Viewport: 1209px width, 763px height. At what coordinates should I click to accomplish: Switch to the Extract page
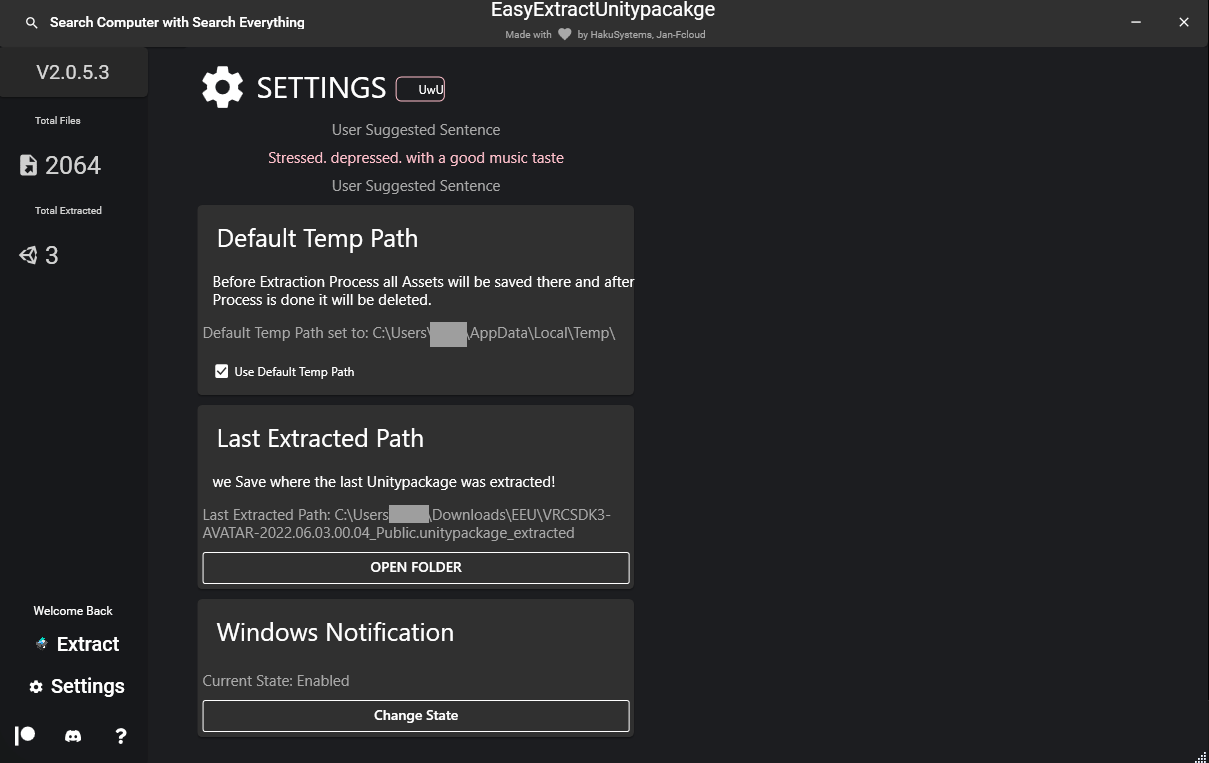click(86, 644)
